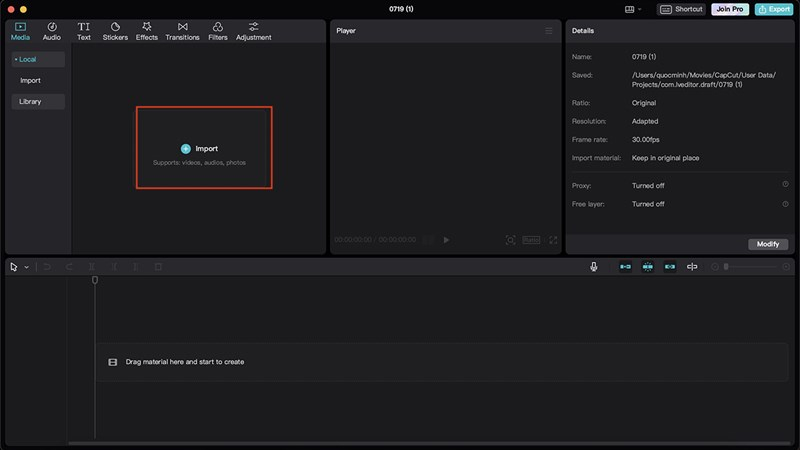Click the Import media drop area
The width and height of the screenshot is (800, 450).
click(x=204, y=148)
